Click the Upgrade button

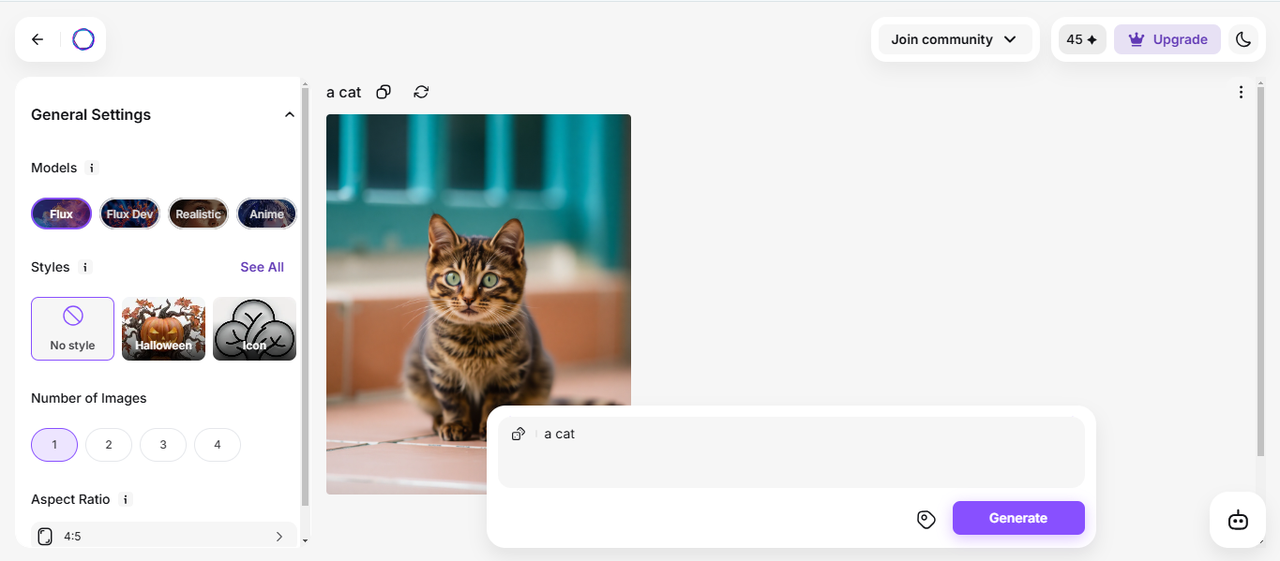[x=1167, y=40]
